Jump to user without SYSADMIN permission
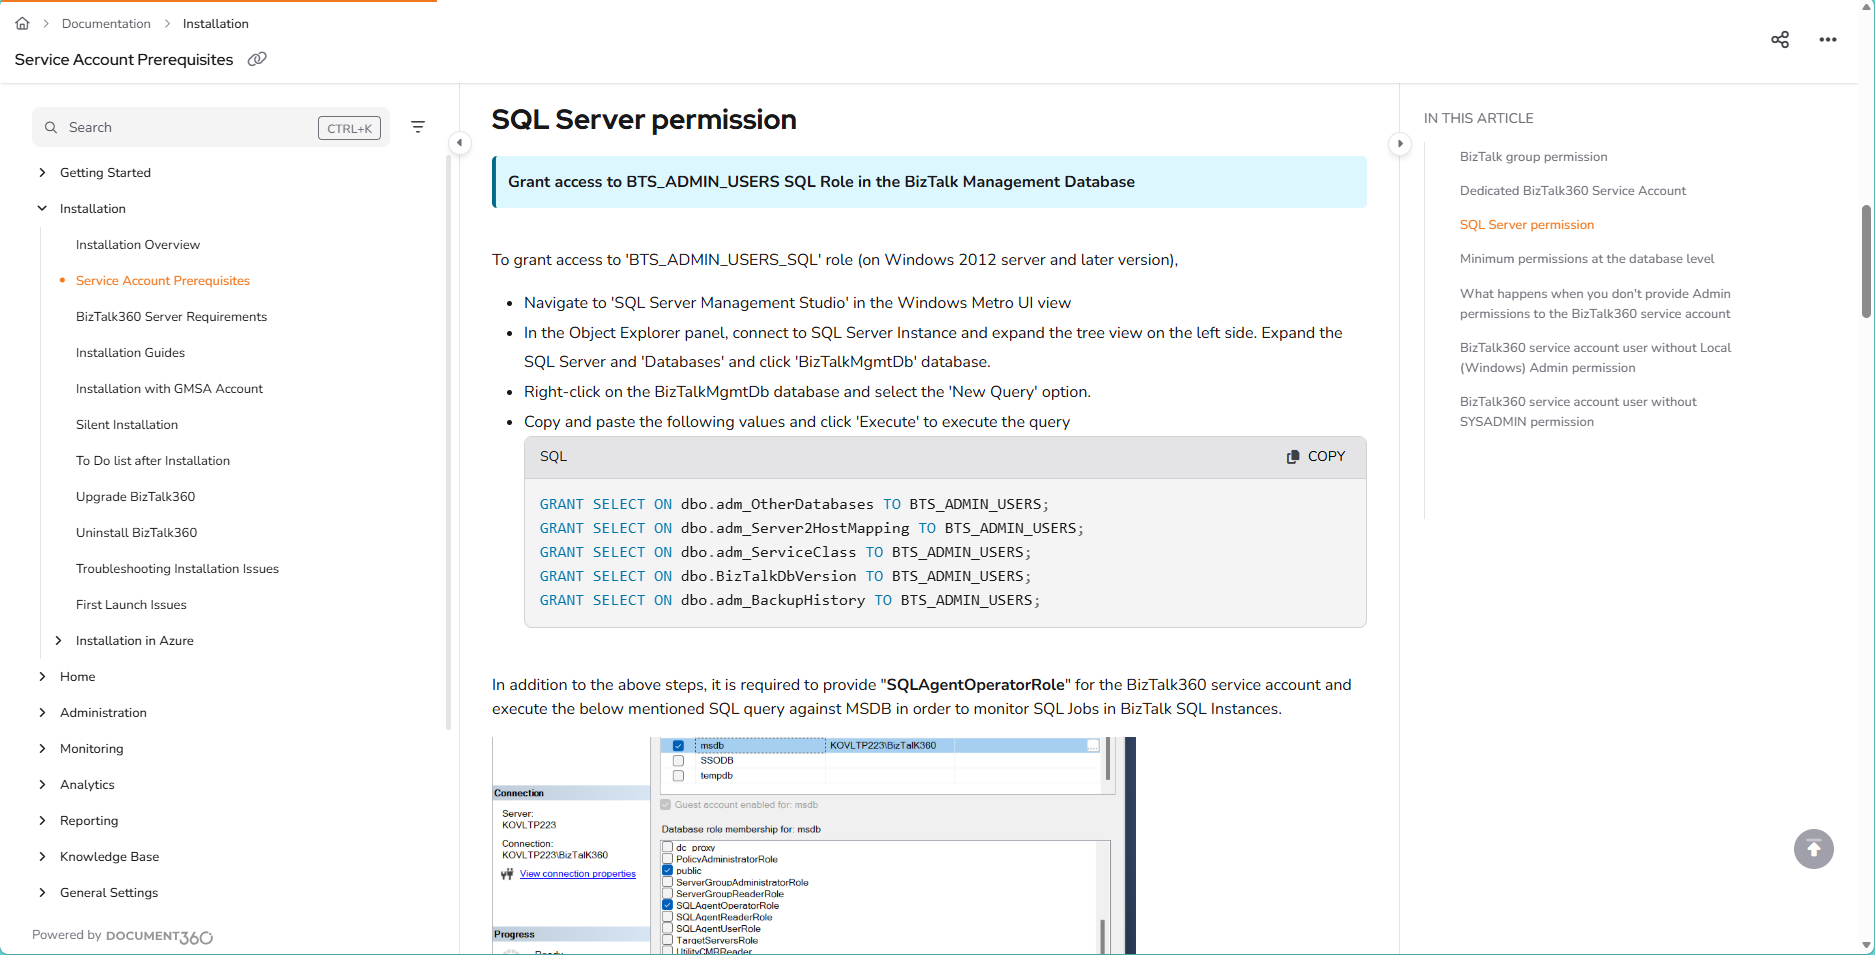Viewport: 1875px width, 955px height. point(1578,412)
